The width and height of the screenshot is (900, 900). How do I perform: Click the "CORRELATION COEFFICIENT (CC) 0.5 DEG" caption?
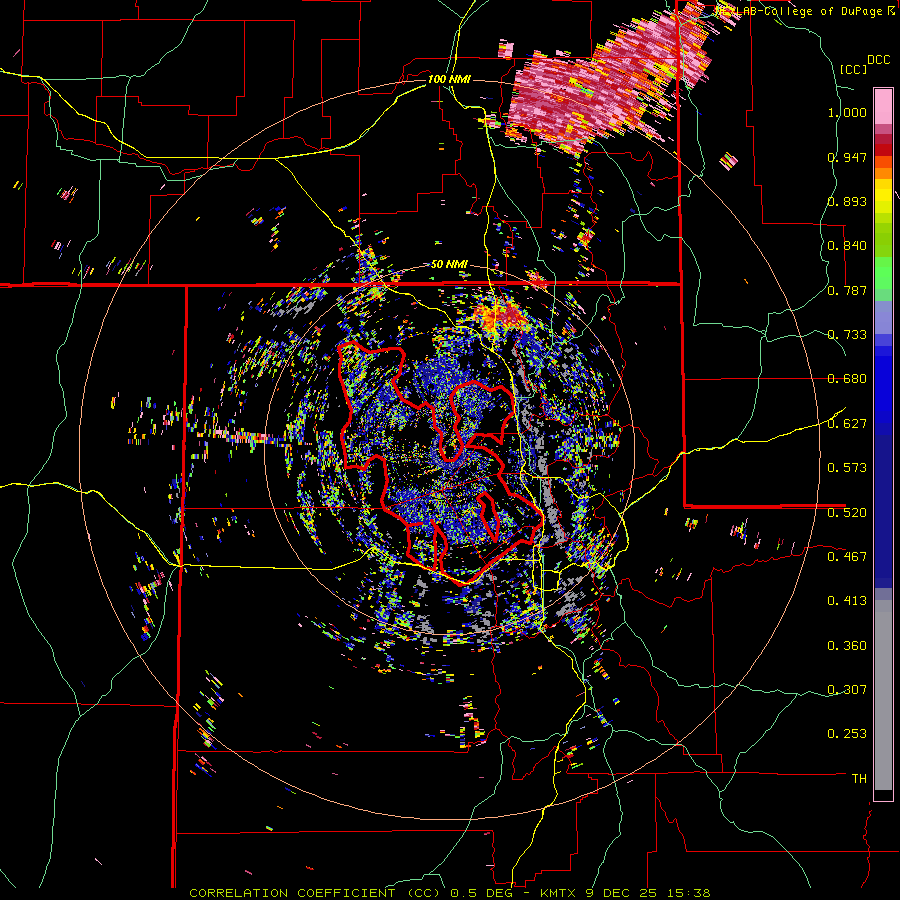click(349, 893)
